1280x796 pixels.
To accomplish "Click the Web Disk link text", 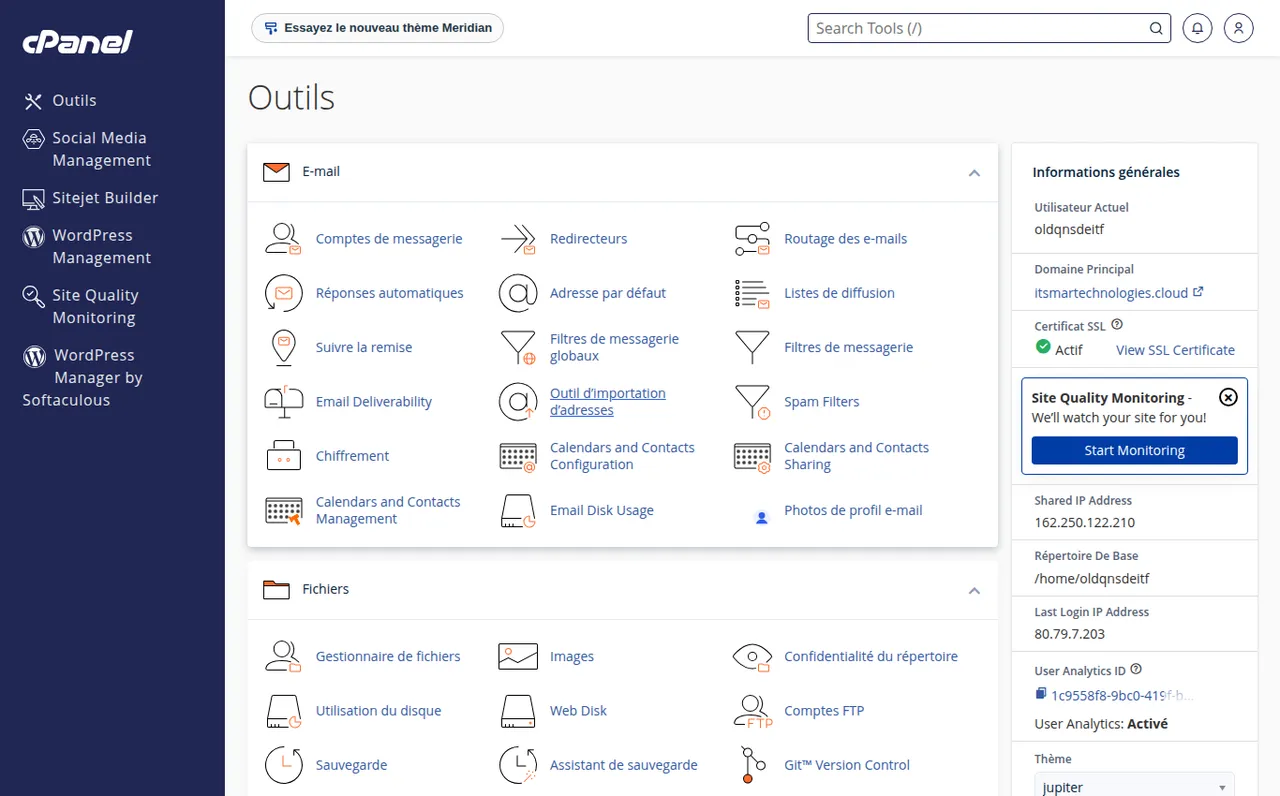I will click(578, 711).
